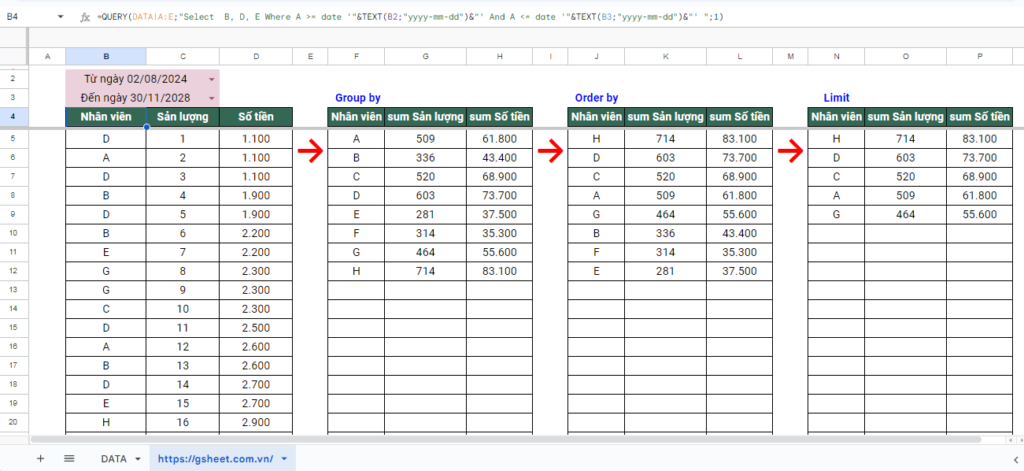Click the horizontal scrollbar thumb
This screenshot has width=1024, height=471.
(x=506, y=440)
